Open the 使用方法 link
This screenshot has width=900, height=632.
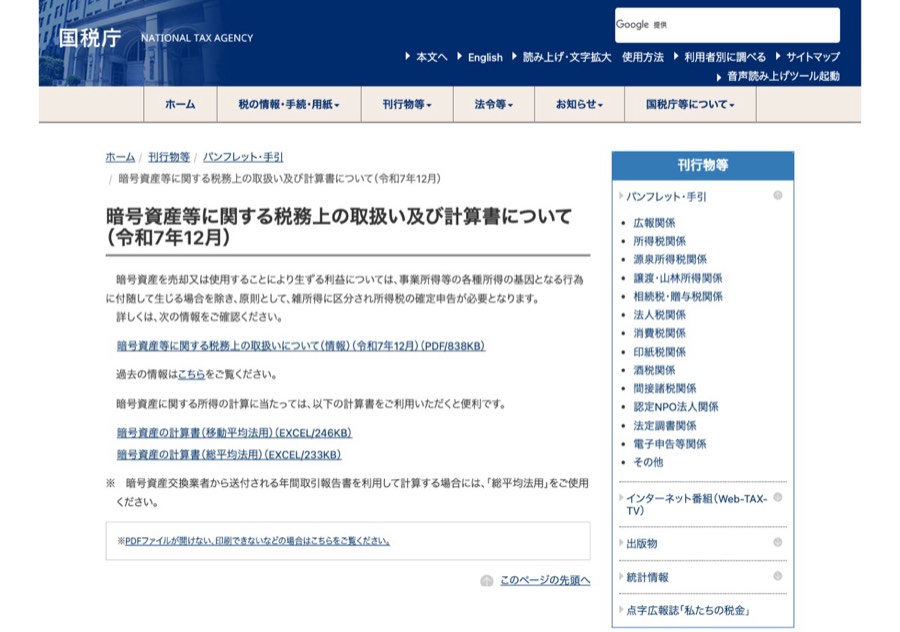(642, 57)
